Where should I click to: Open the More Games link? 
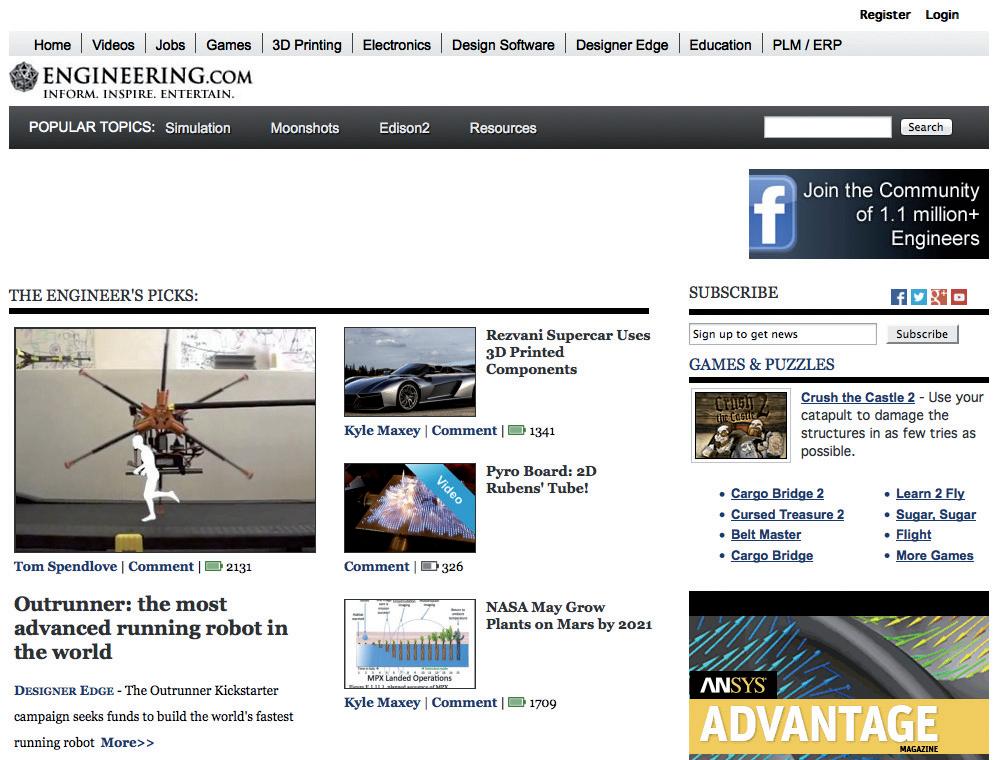click(934, 555)
